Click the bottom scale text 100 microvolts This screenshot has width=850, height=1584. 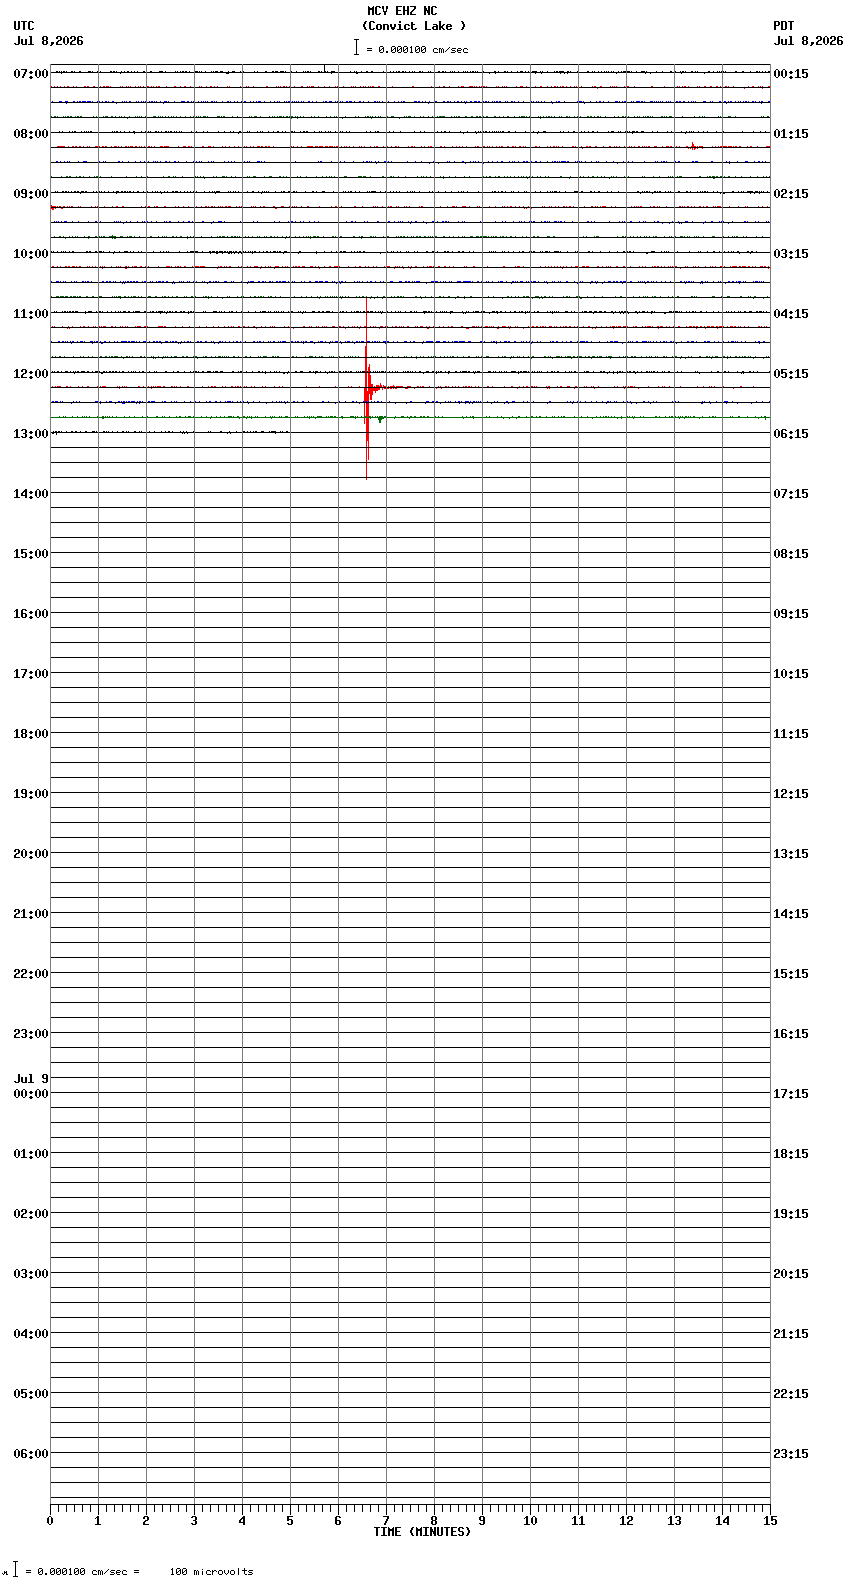(211, 1572)
